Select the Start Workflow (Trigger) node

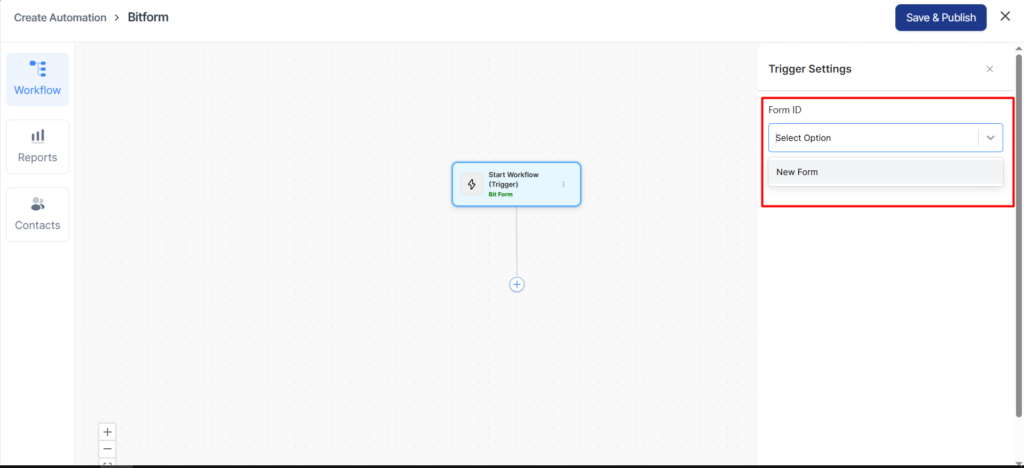[516, 184]
